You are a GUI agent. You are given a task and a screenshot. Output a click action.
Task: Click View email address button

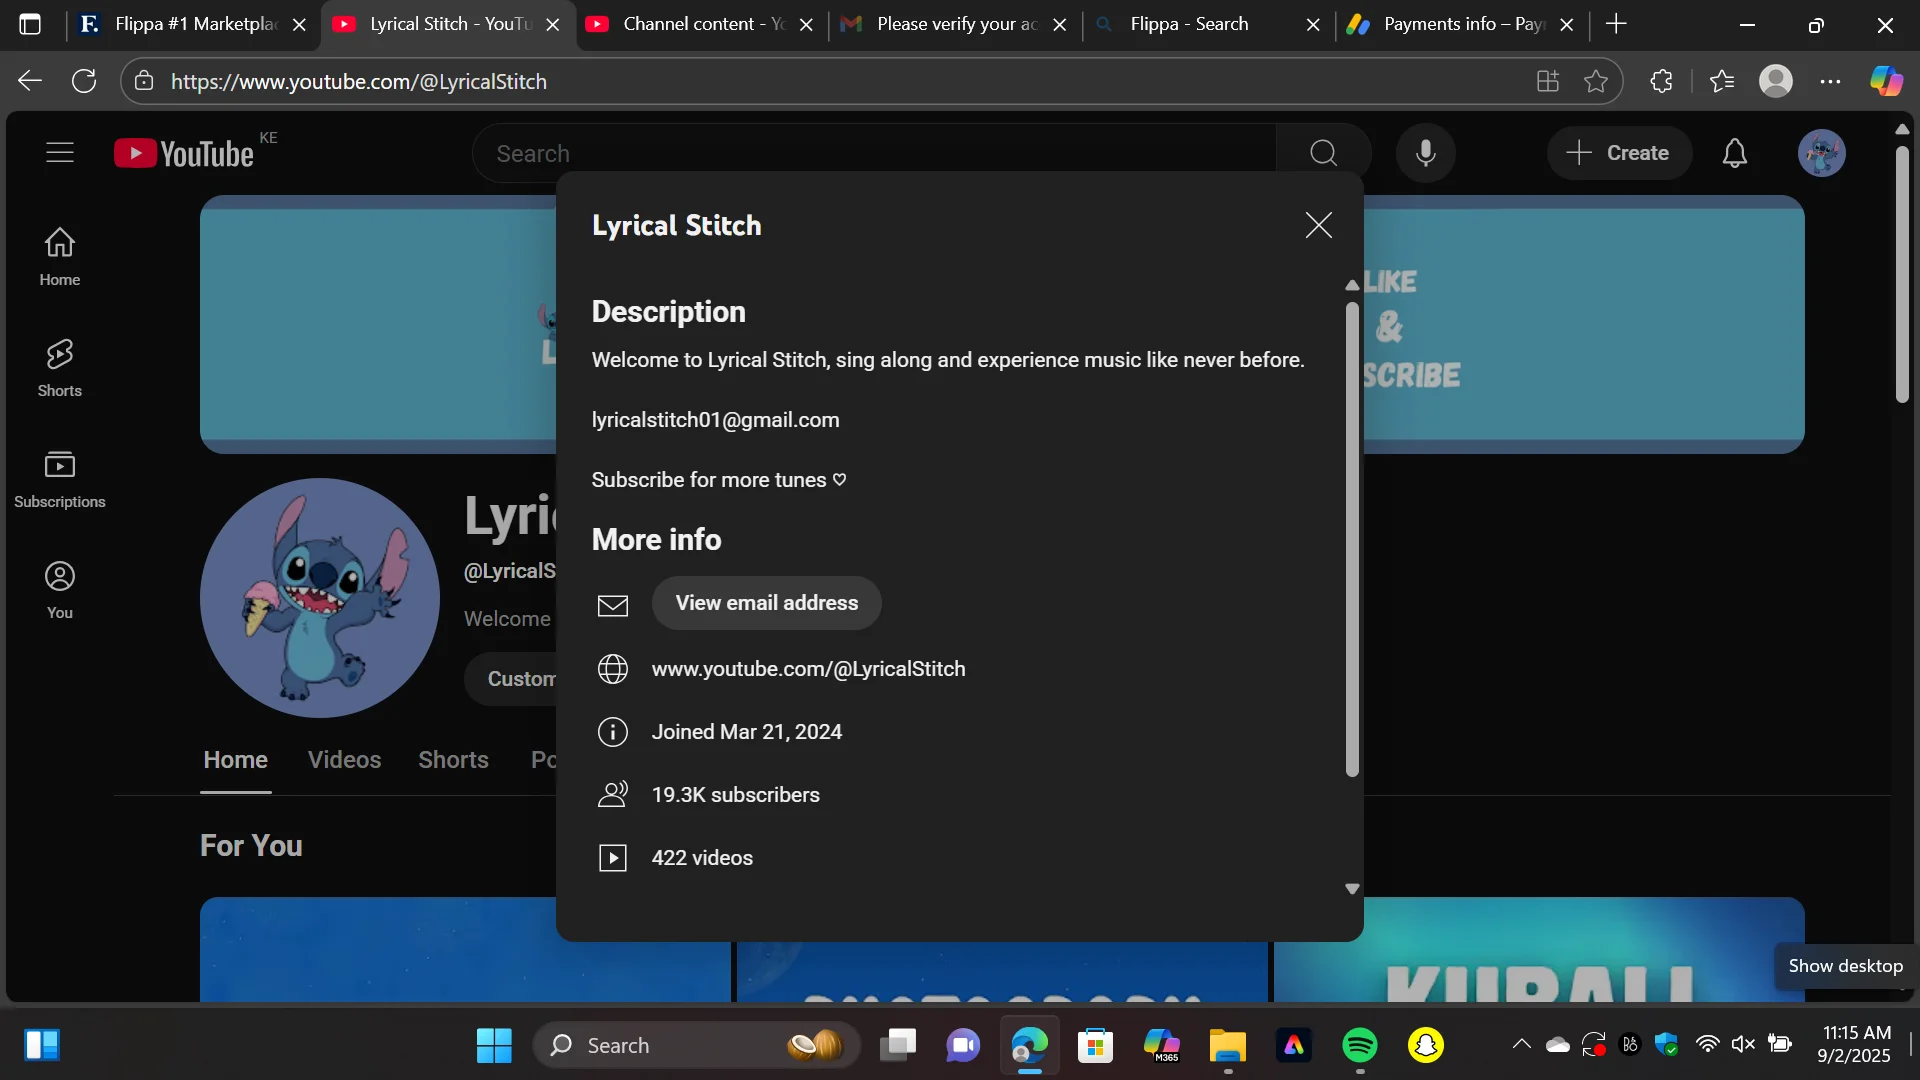click(x=766, y=603)
